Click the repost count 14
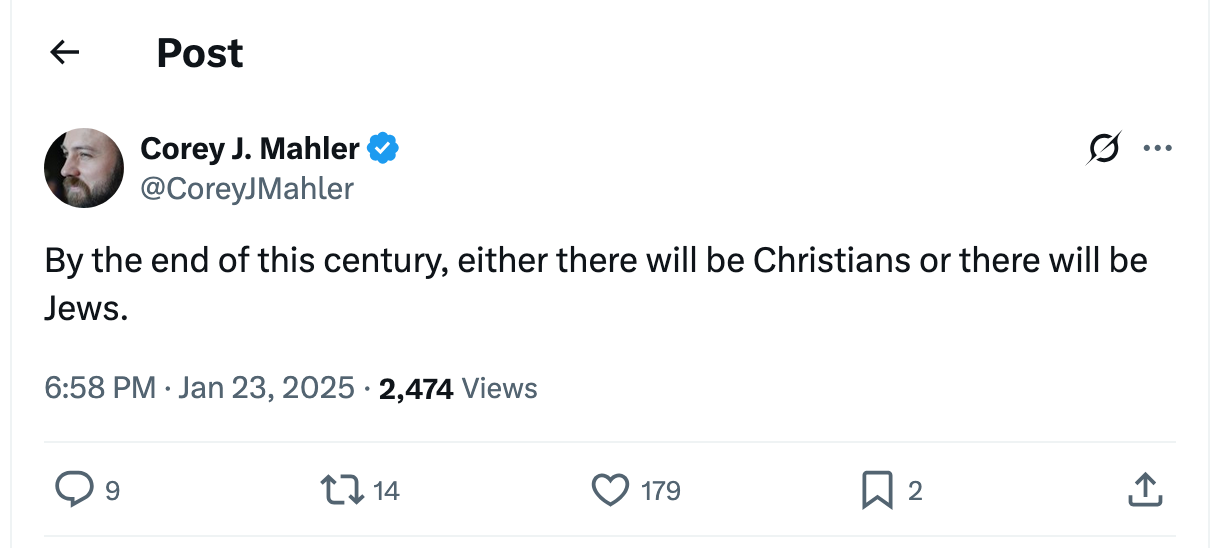 pos(386,491)
